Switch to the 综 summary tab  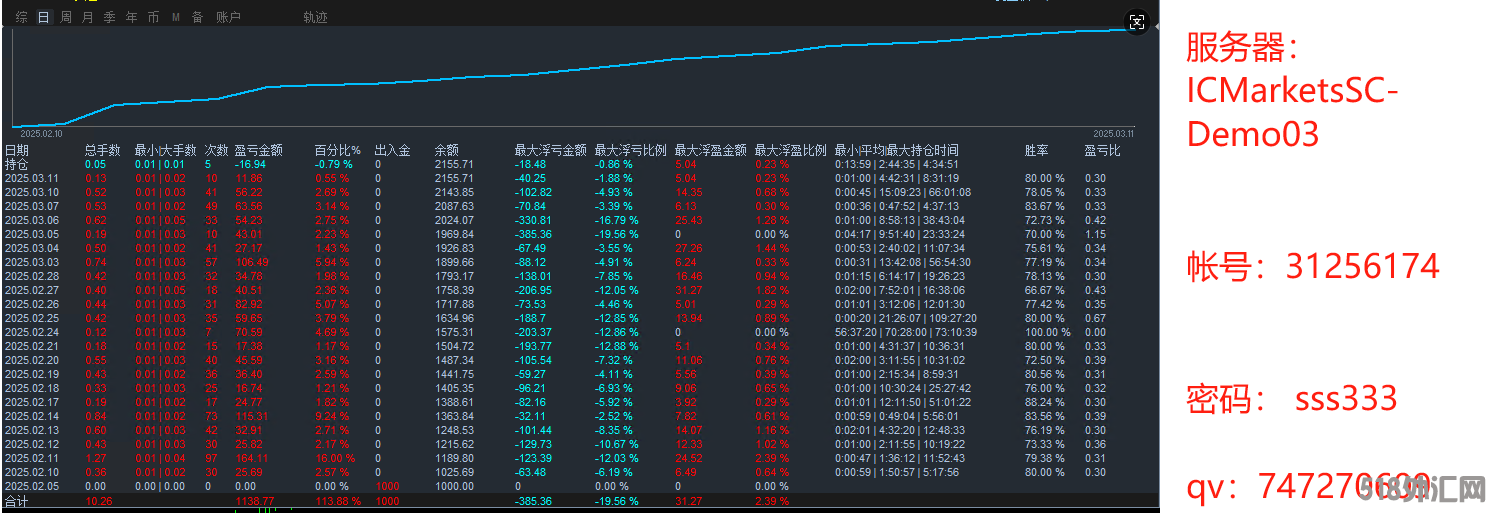tap(21, 17)
